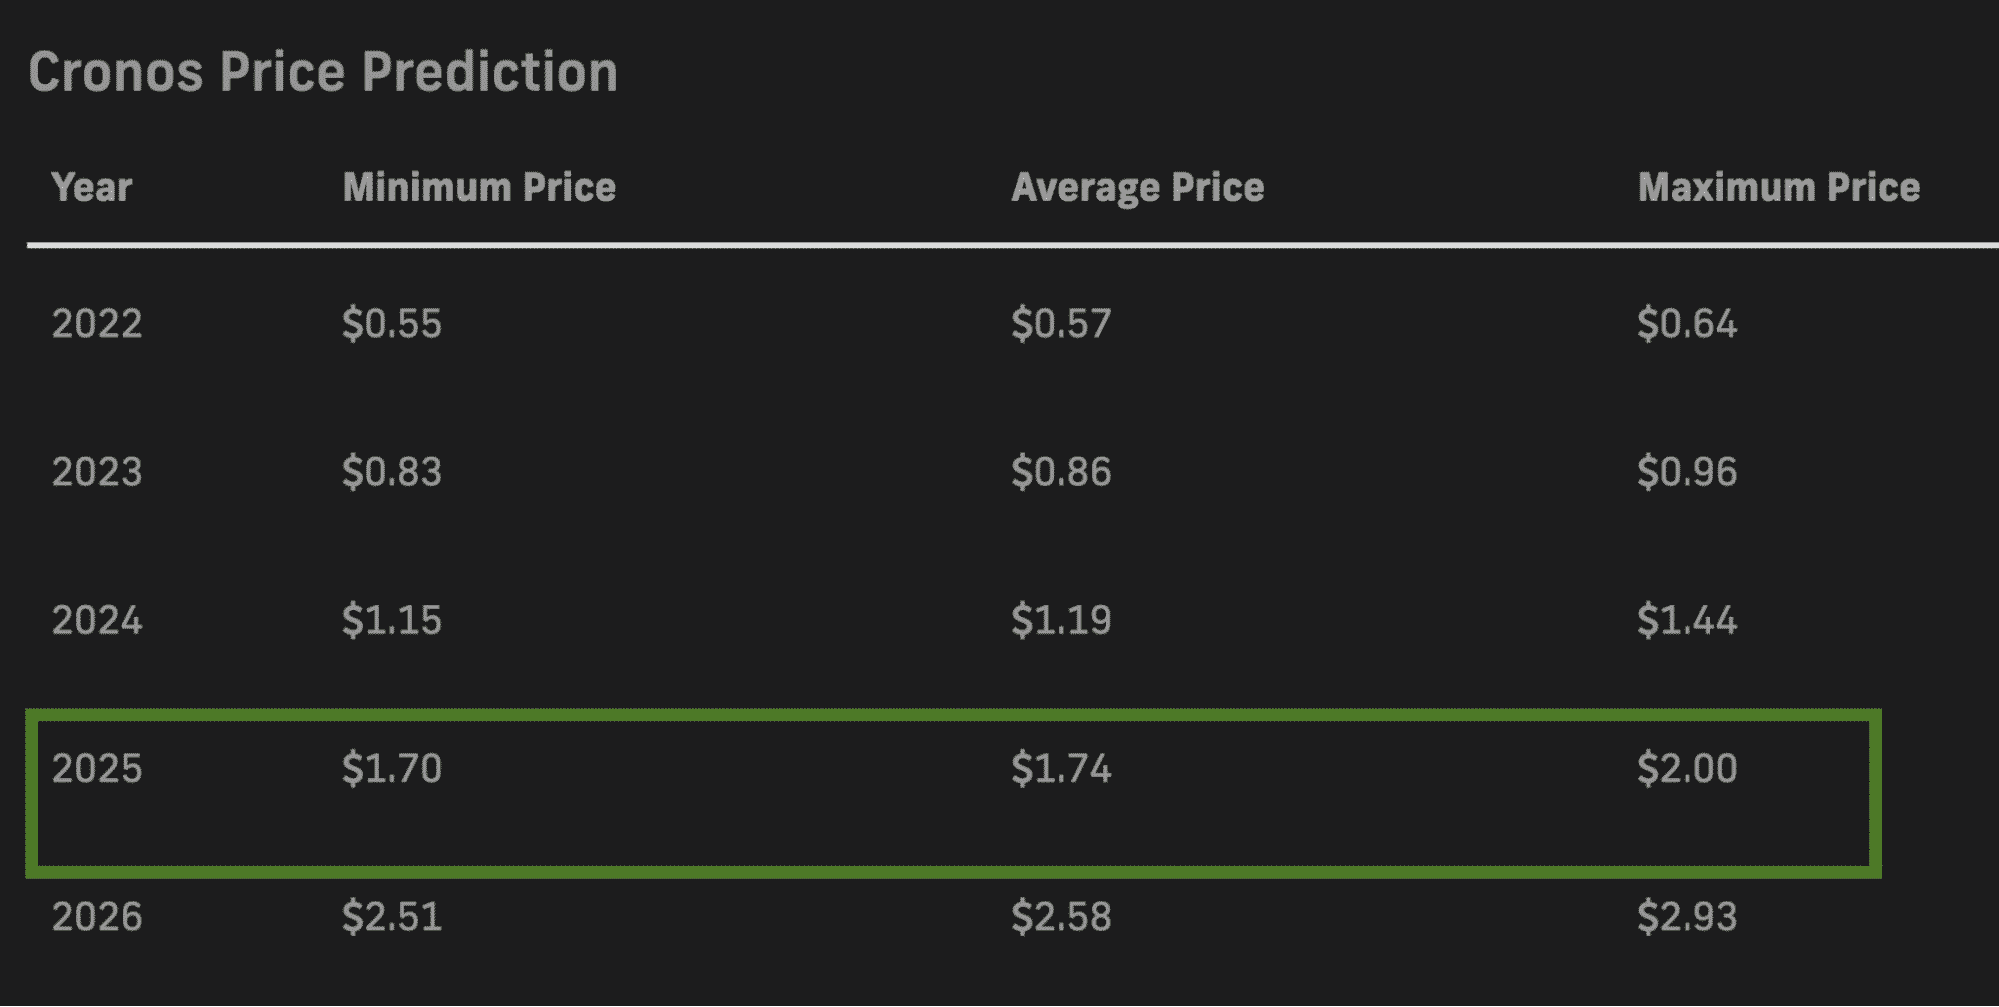
Task: Click the $1.74 average price value
Action: pos(1061,769)
